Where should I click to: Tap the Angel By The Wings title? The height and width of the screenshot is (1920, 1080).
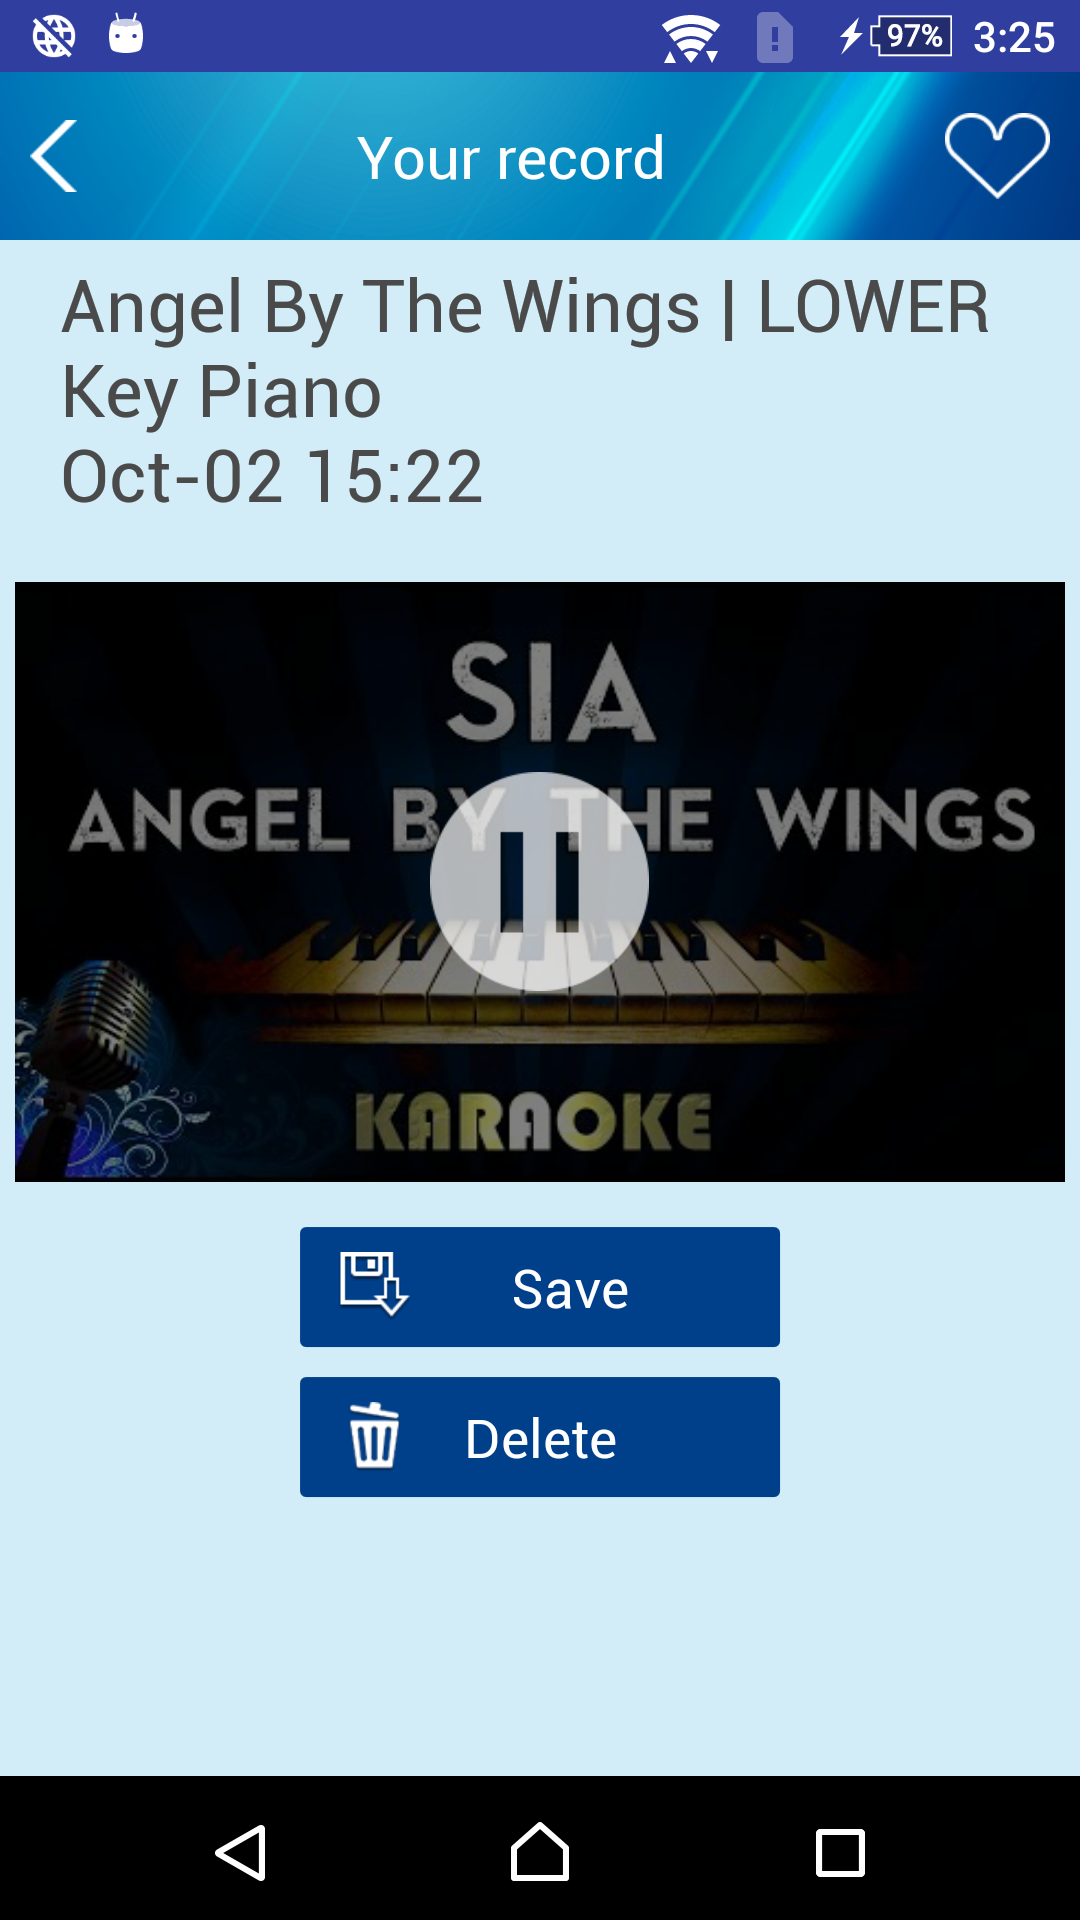(526, 349)
